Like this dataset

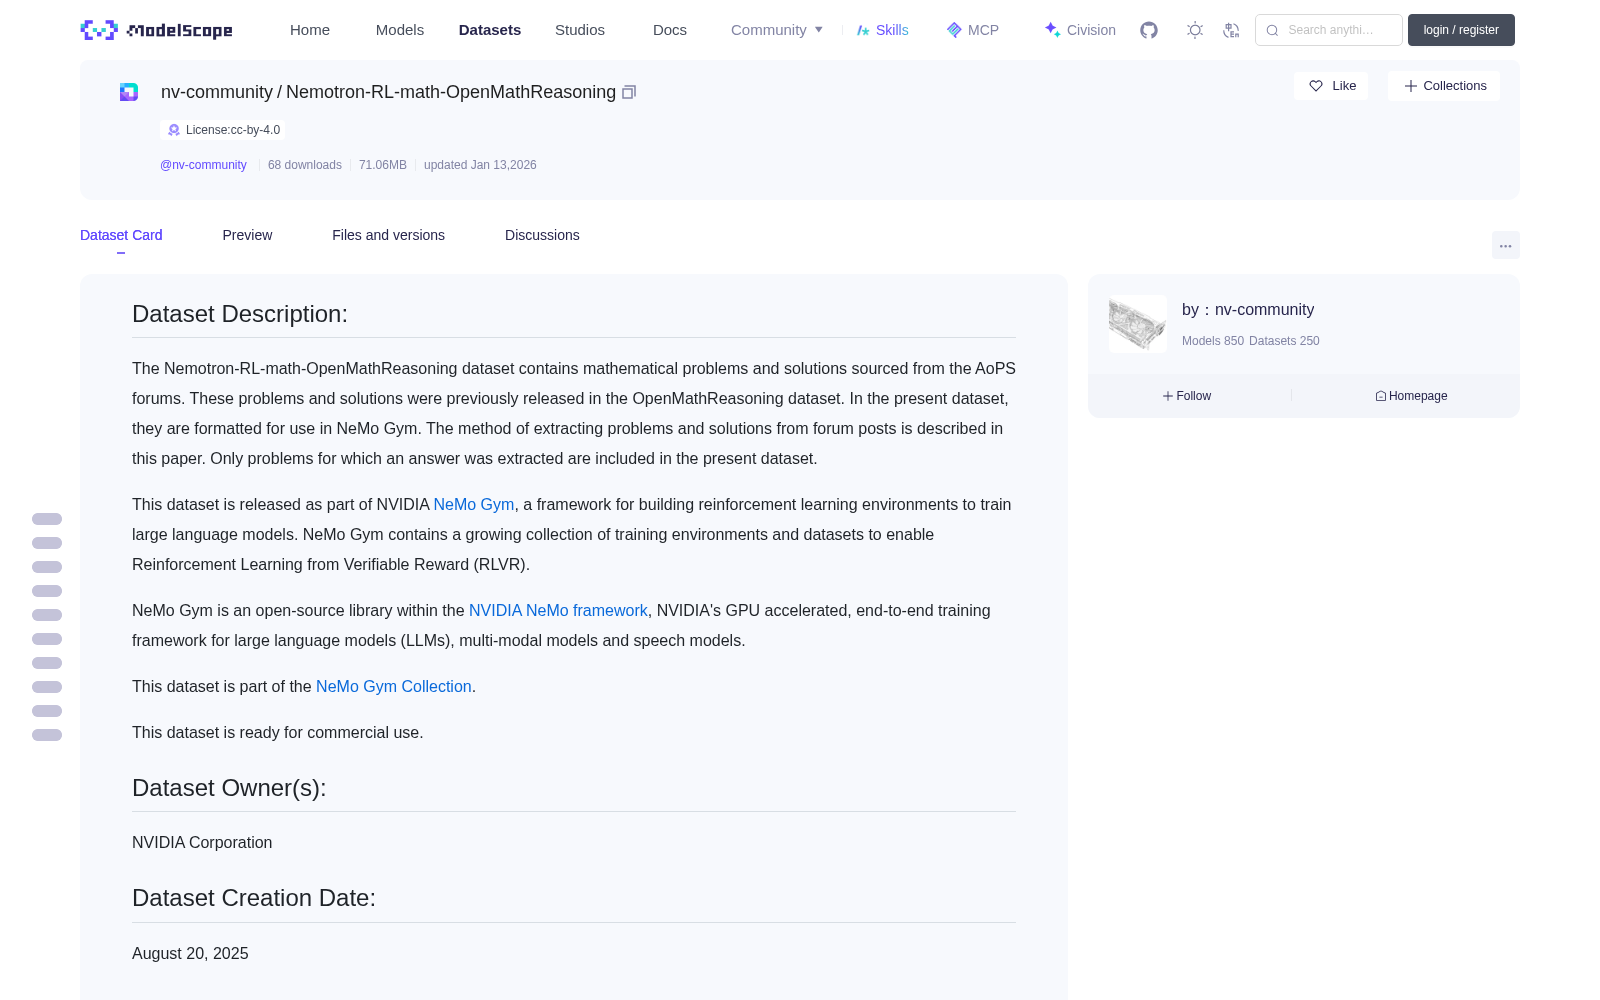pos(1331,86)
